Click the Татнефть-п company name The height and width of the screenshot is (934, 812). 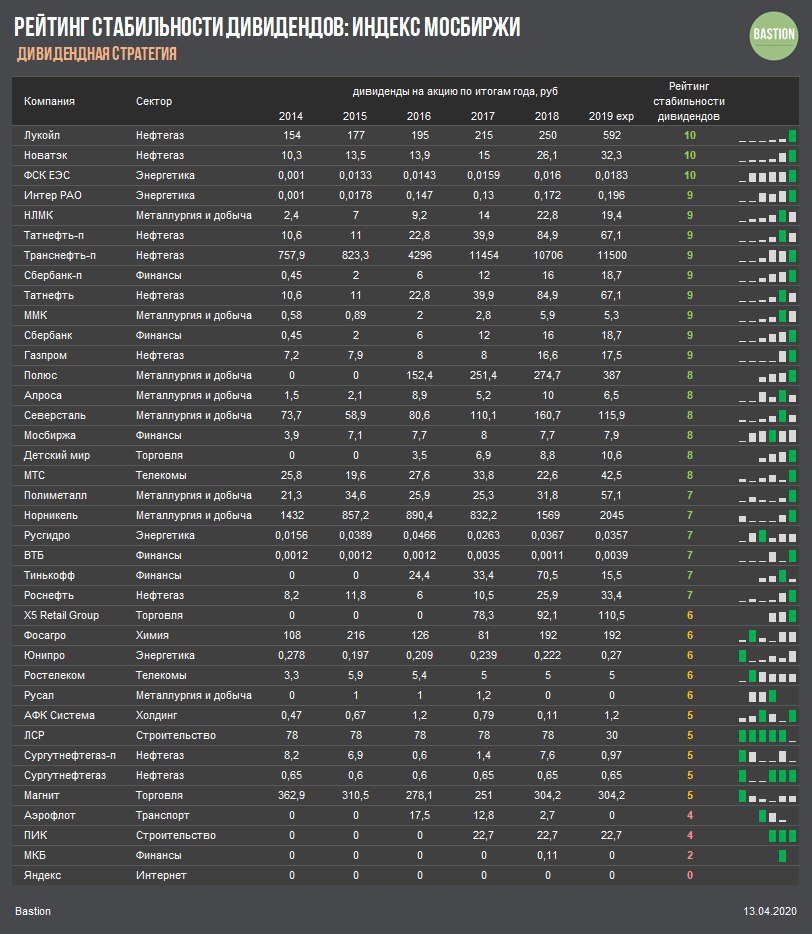point(54,235)
